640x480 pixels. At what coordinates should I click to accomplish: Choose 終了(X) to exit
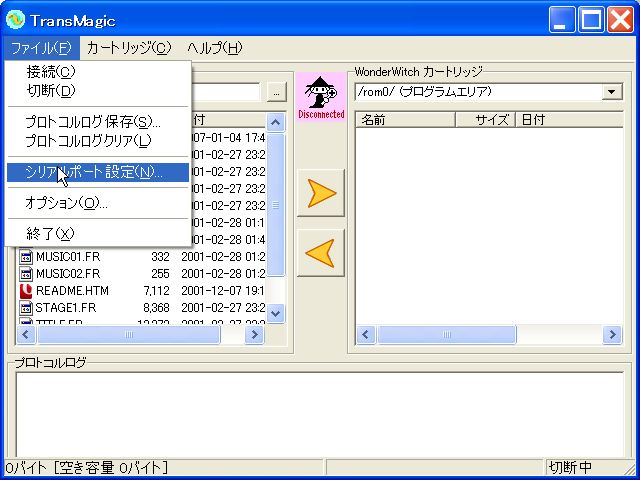[x=98, y=233]
